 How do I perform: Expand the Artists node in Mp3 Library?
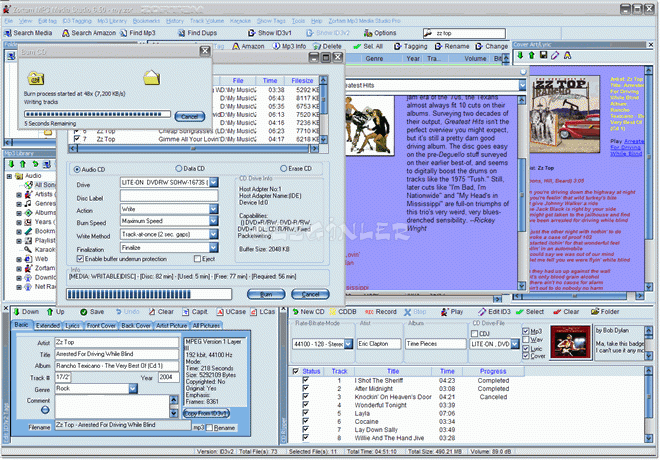(19, 194)
